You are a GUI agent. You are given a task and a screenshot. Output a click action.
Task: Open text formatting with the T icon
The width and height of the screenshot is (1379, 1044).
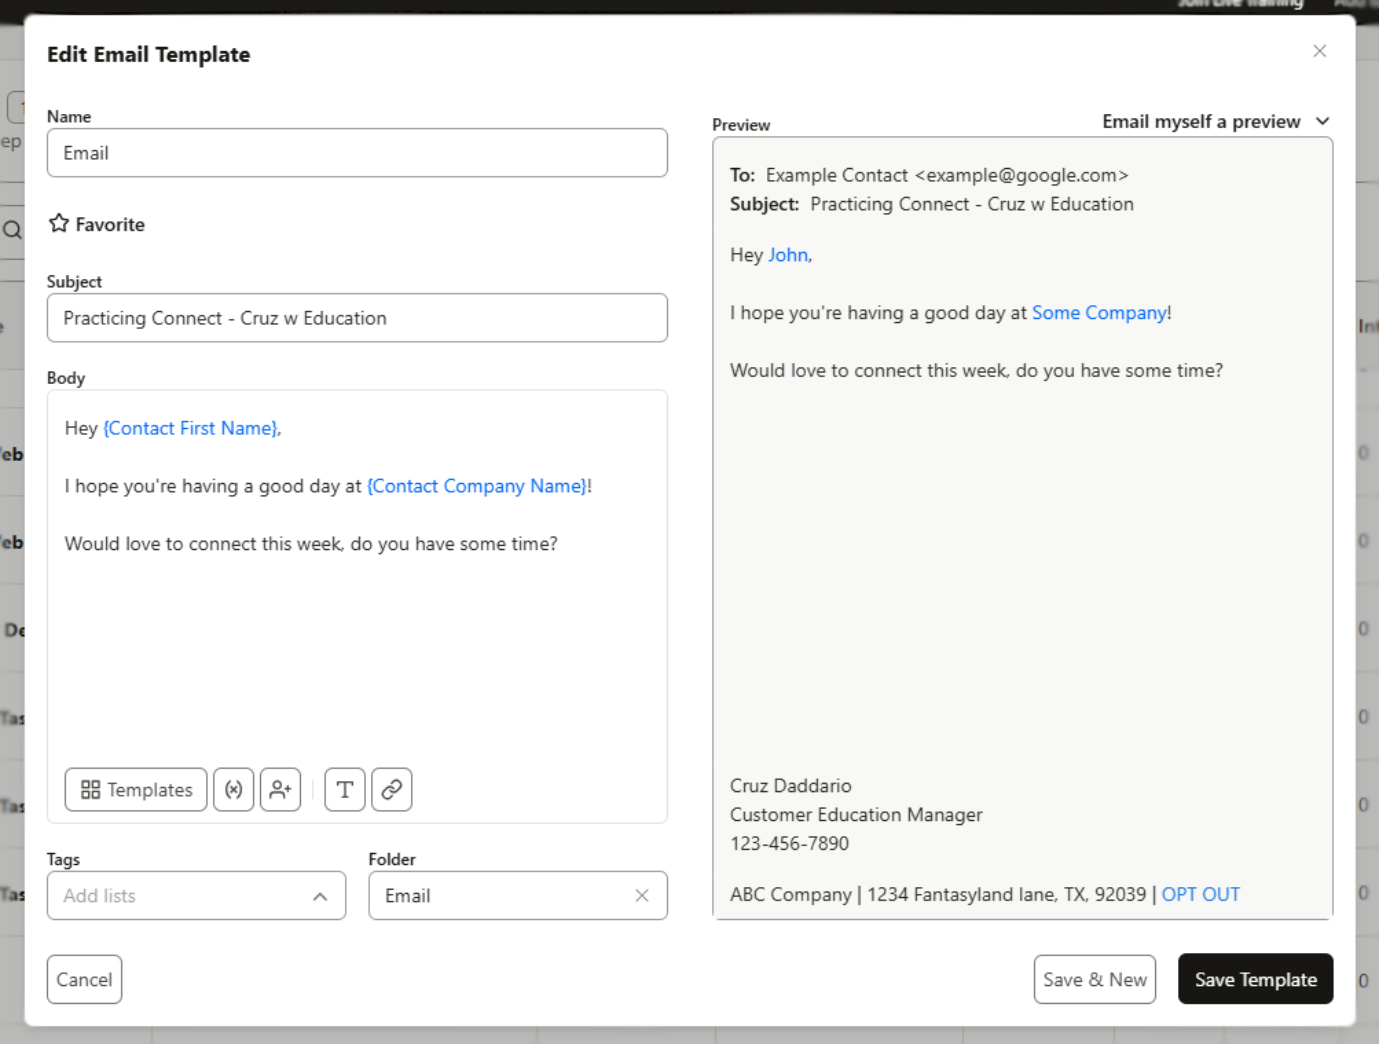[x=344, y=790]
